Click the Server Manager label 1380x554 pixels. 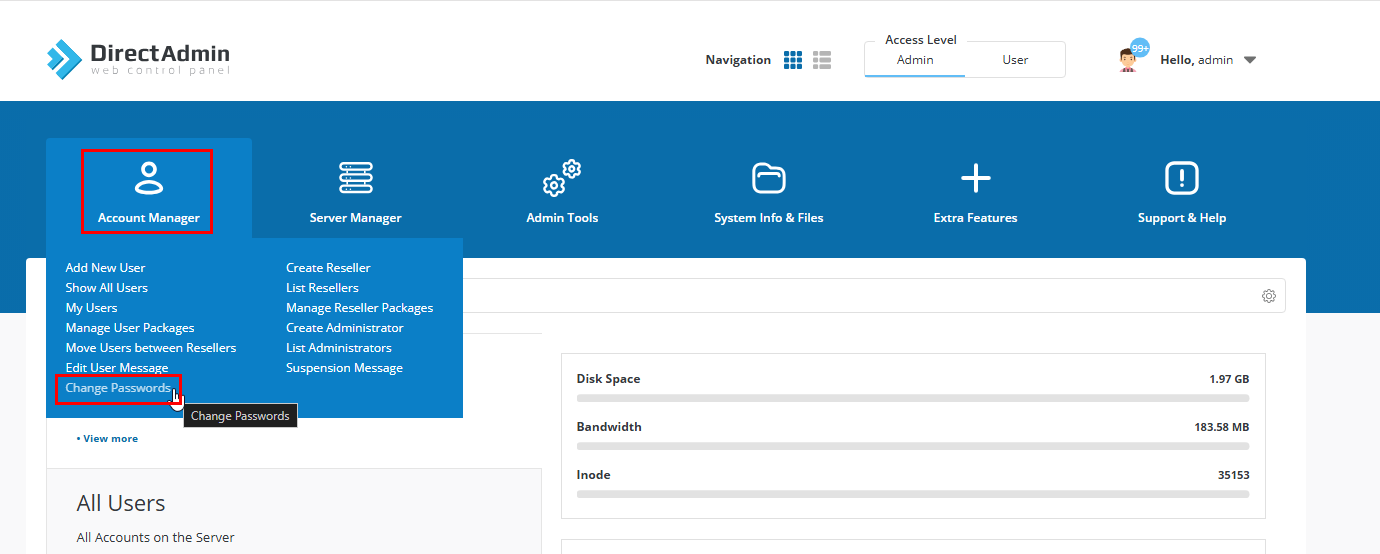pos(355,218)
